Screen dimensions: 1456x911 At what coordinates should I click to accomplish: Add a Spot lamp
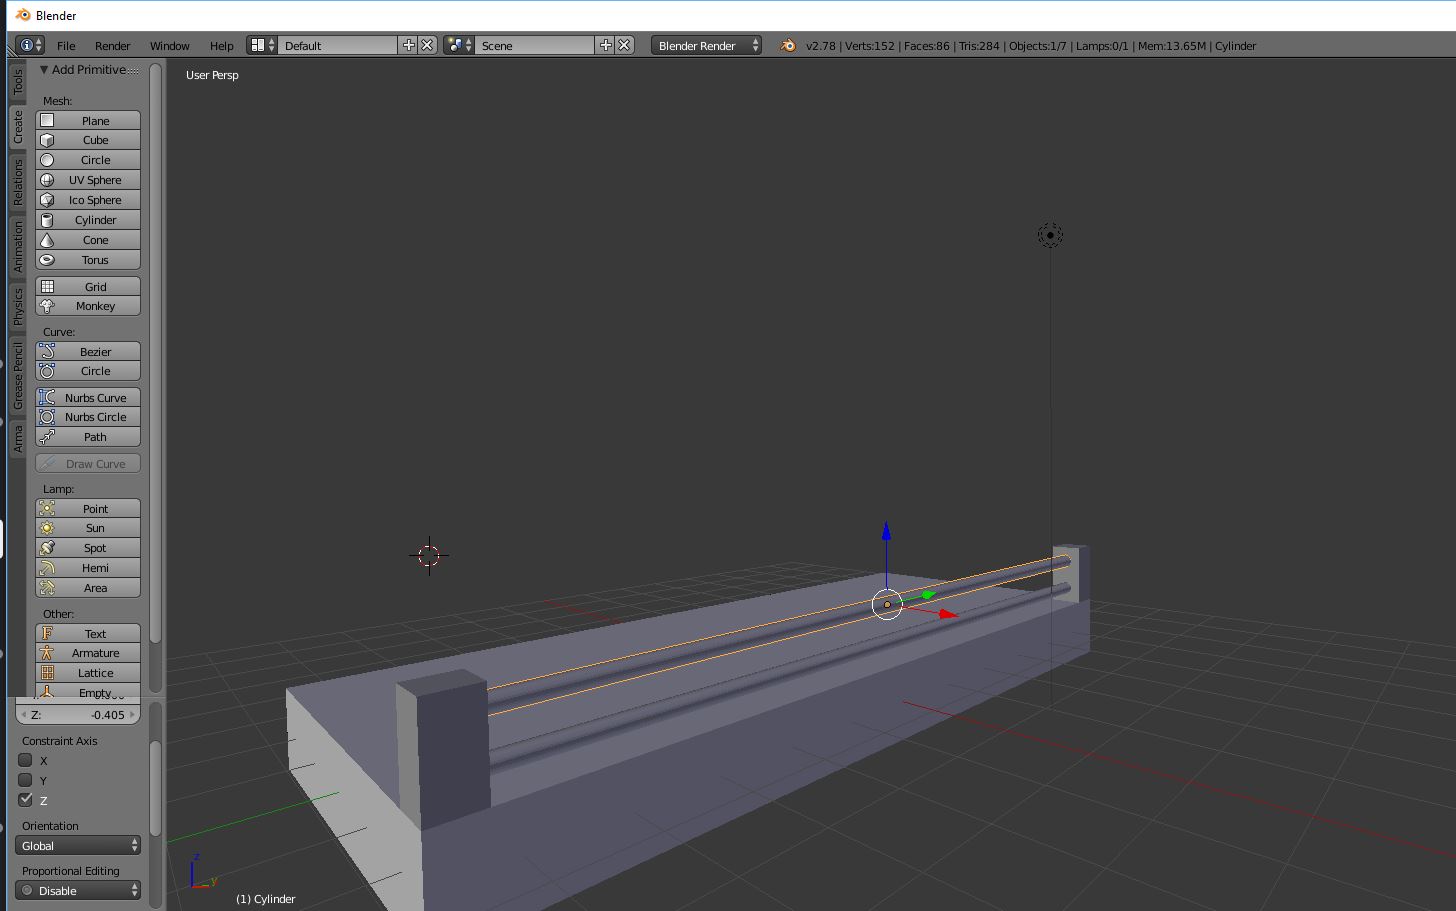(88, 548)
